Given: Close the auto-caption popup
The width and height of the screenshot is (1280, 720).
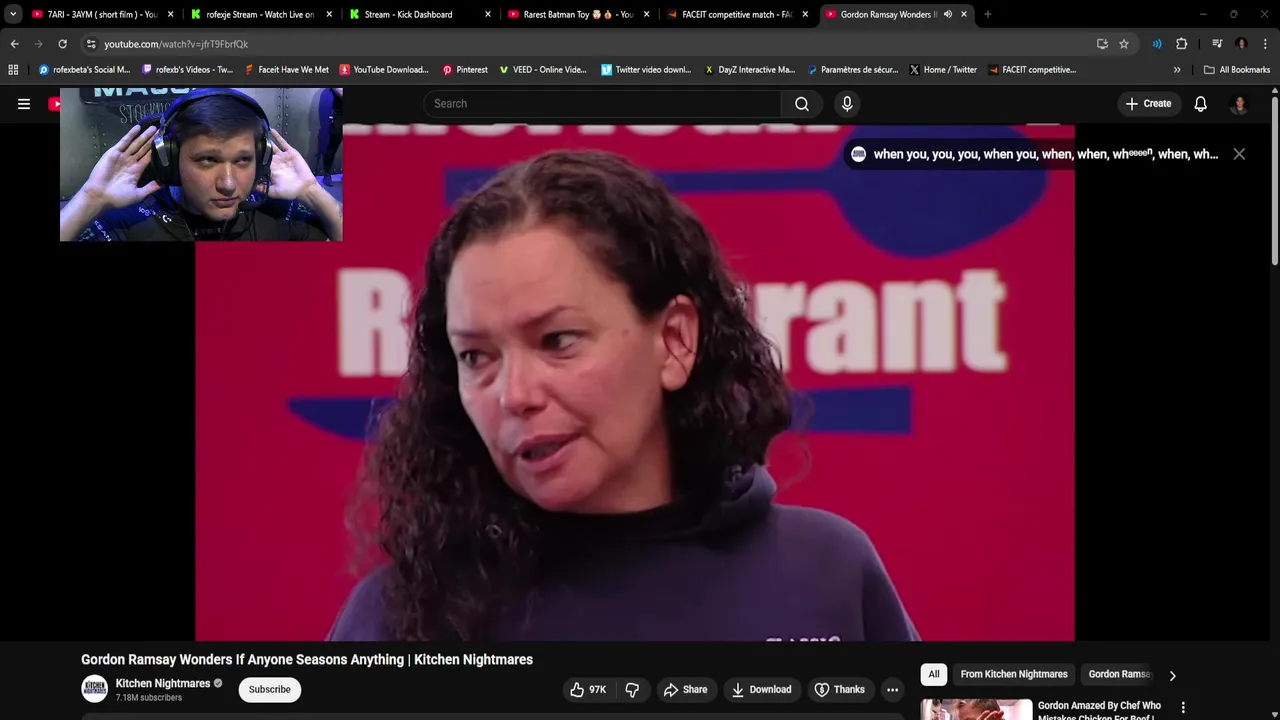Looking at the screenshot, I should (1239, 154).
